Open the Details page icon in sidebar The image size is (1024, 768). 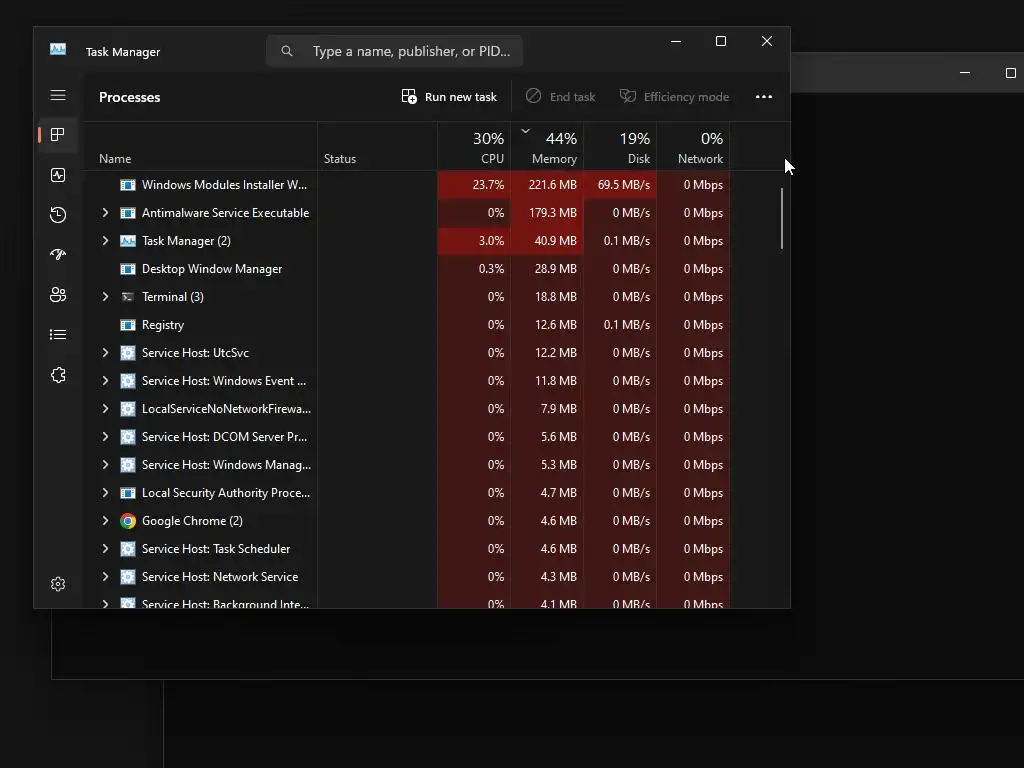[x=58, y=334]
